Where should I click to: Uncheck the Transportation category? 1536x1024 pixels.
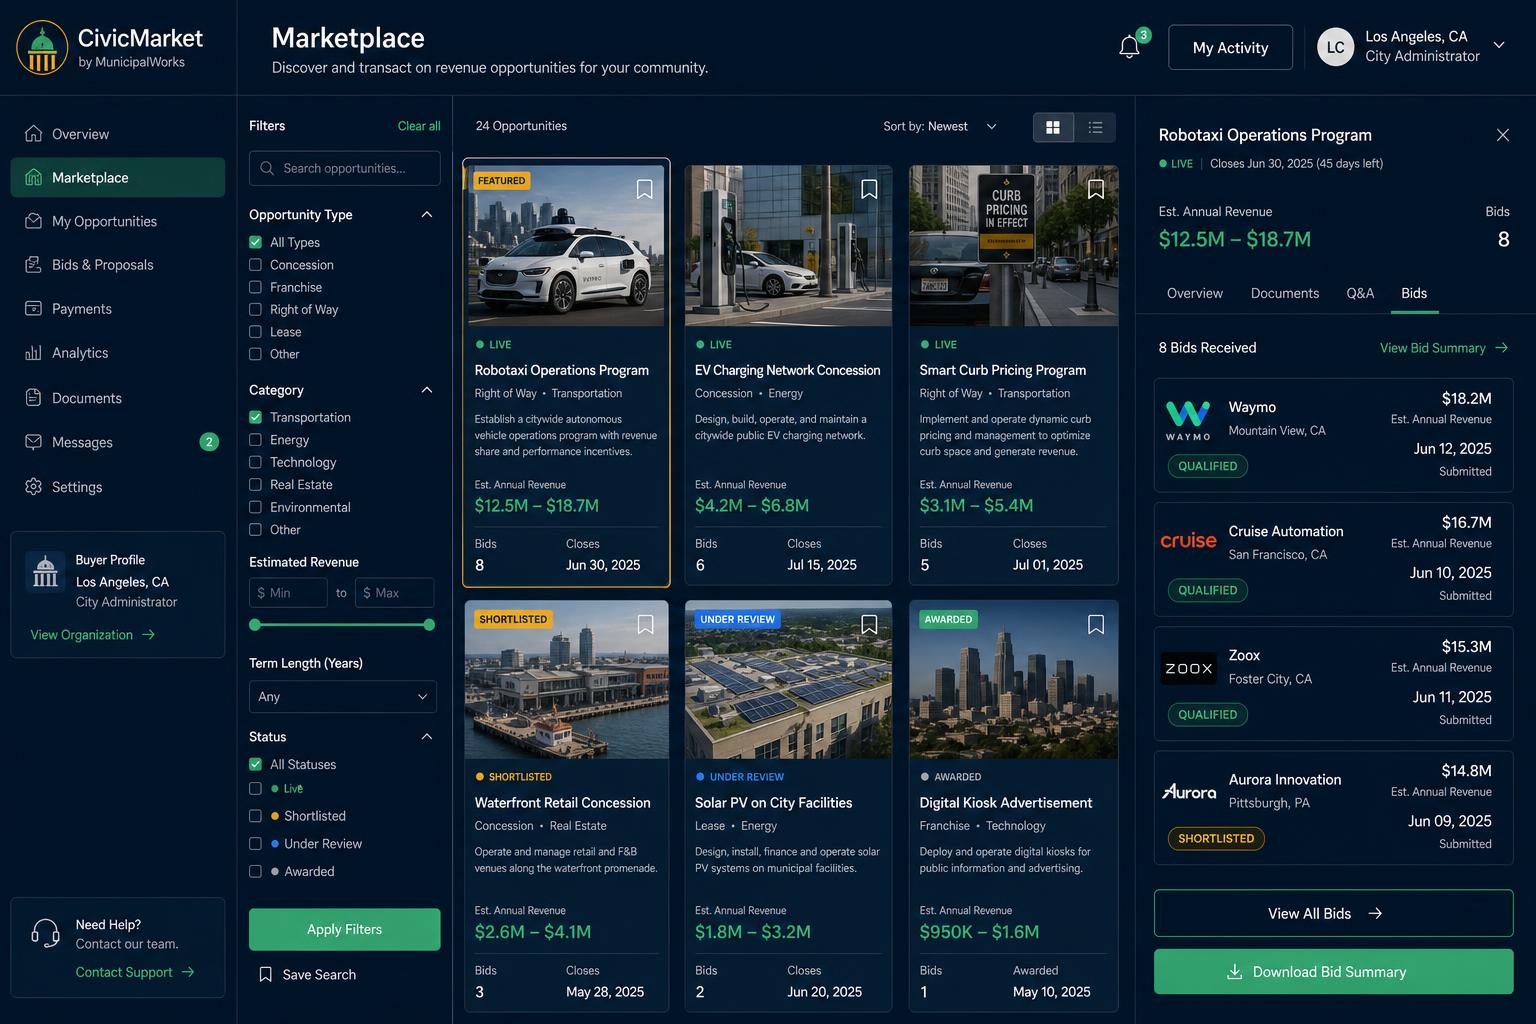coord(255,417)
